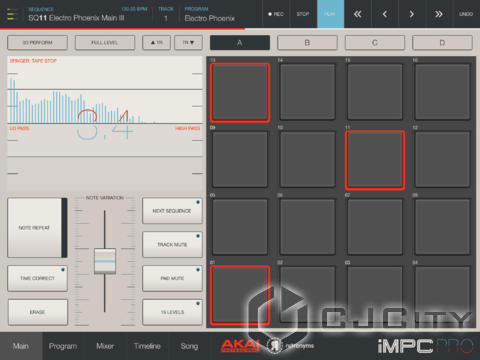This screenshot has width=480, height=360.
Task: Toggle the Full Level button
Action: [x=105, y=43]
